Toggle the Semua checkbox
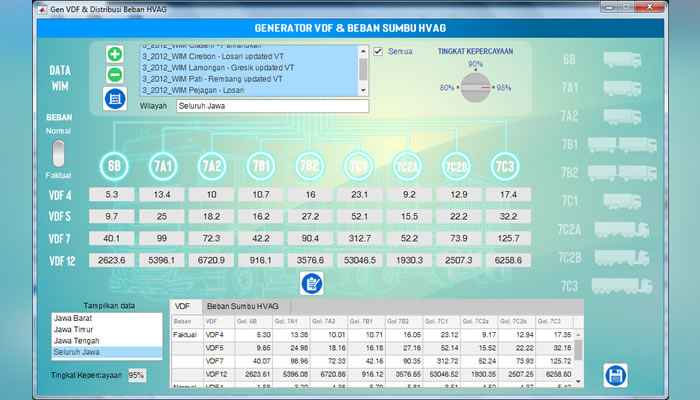The image size is (700, 400). (378, 51)
